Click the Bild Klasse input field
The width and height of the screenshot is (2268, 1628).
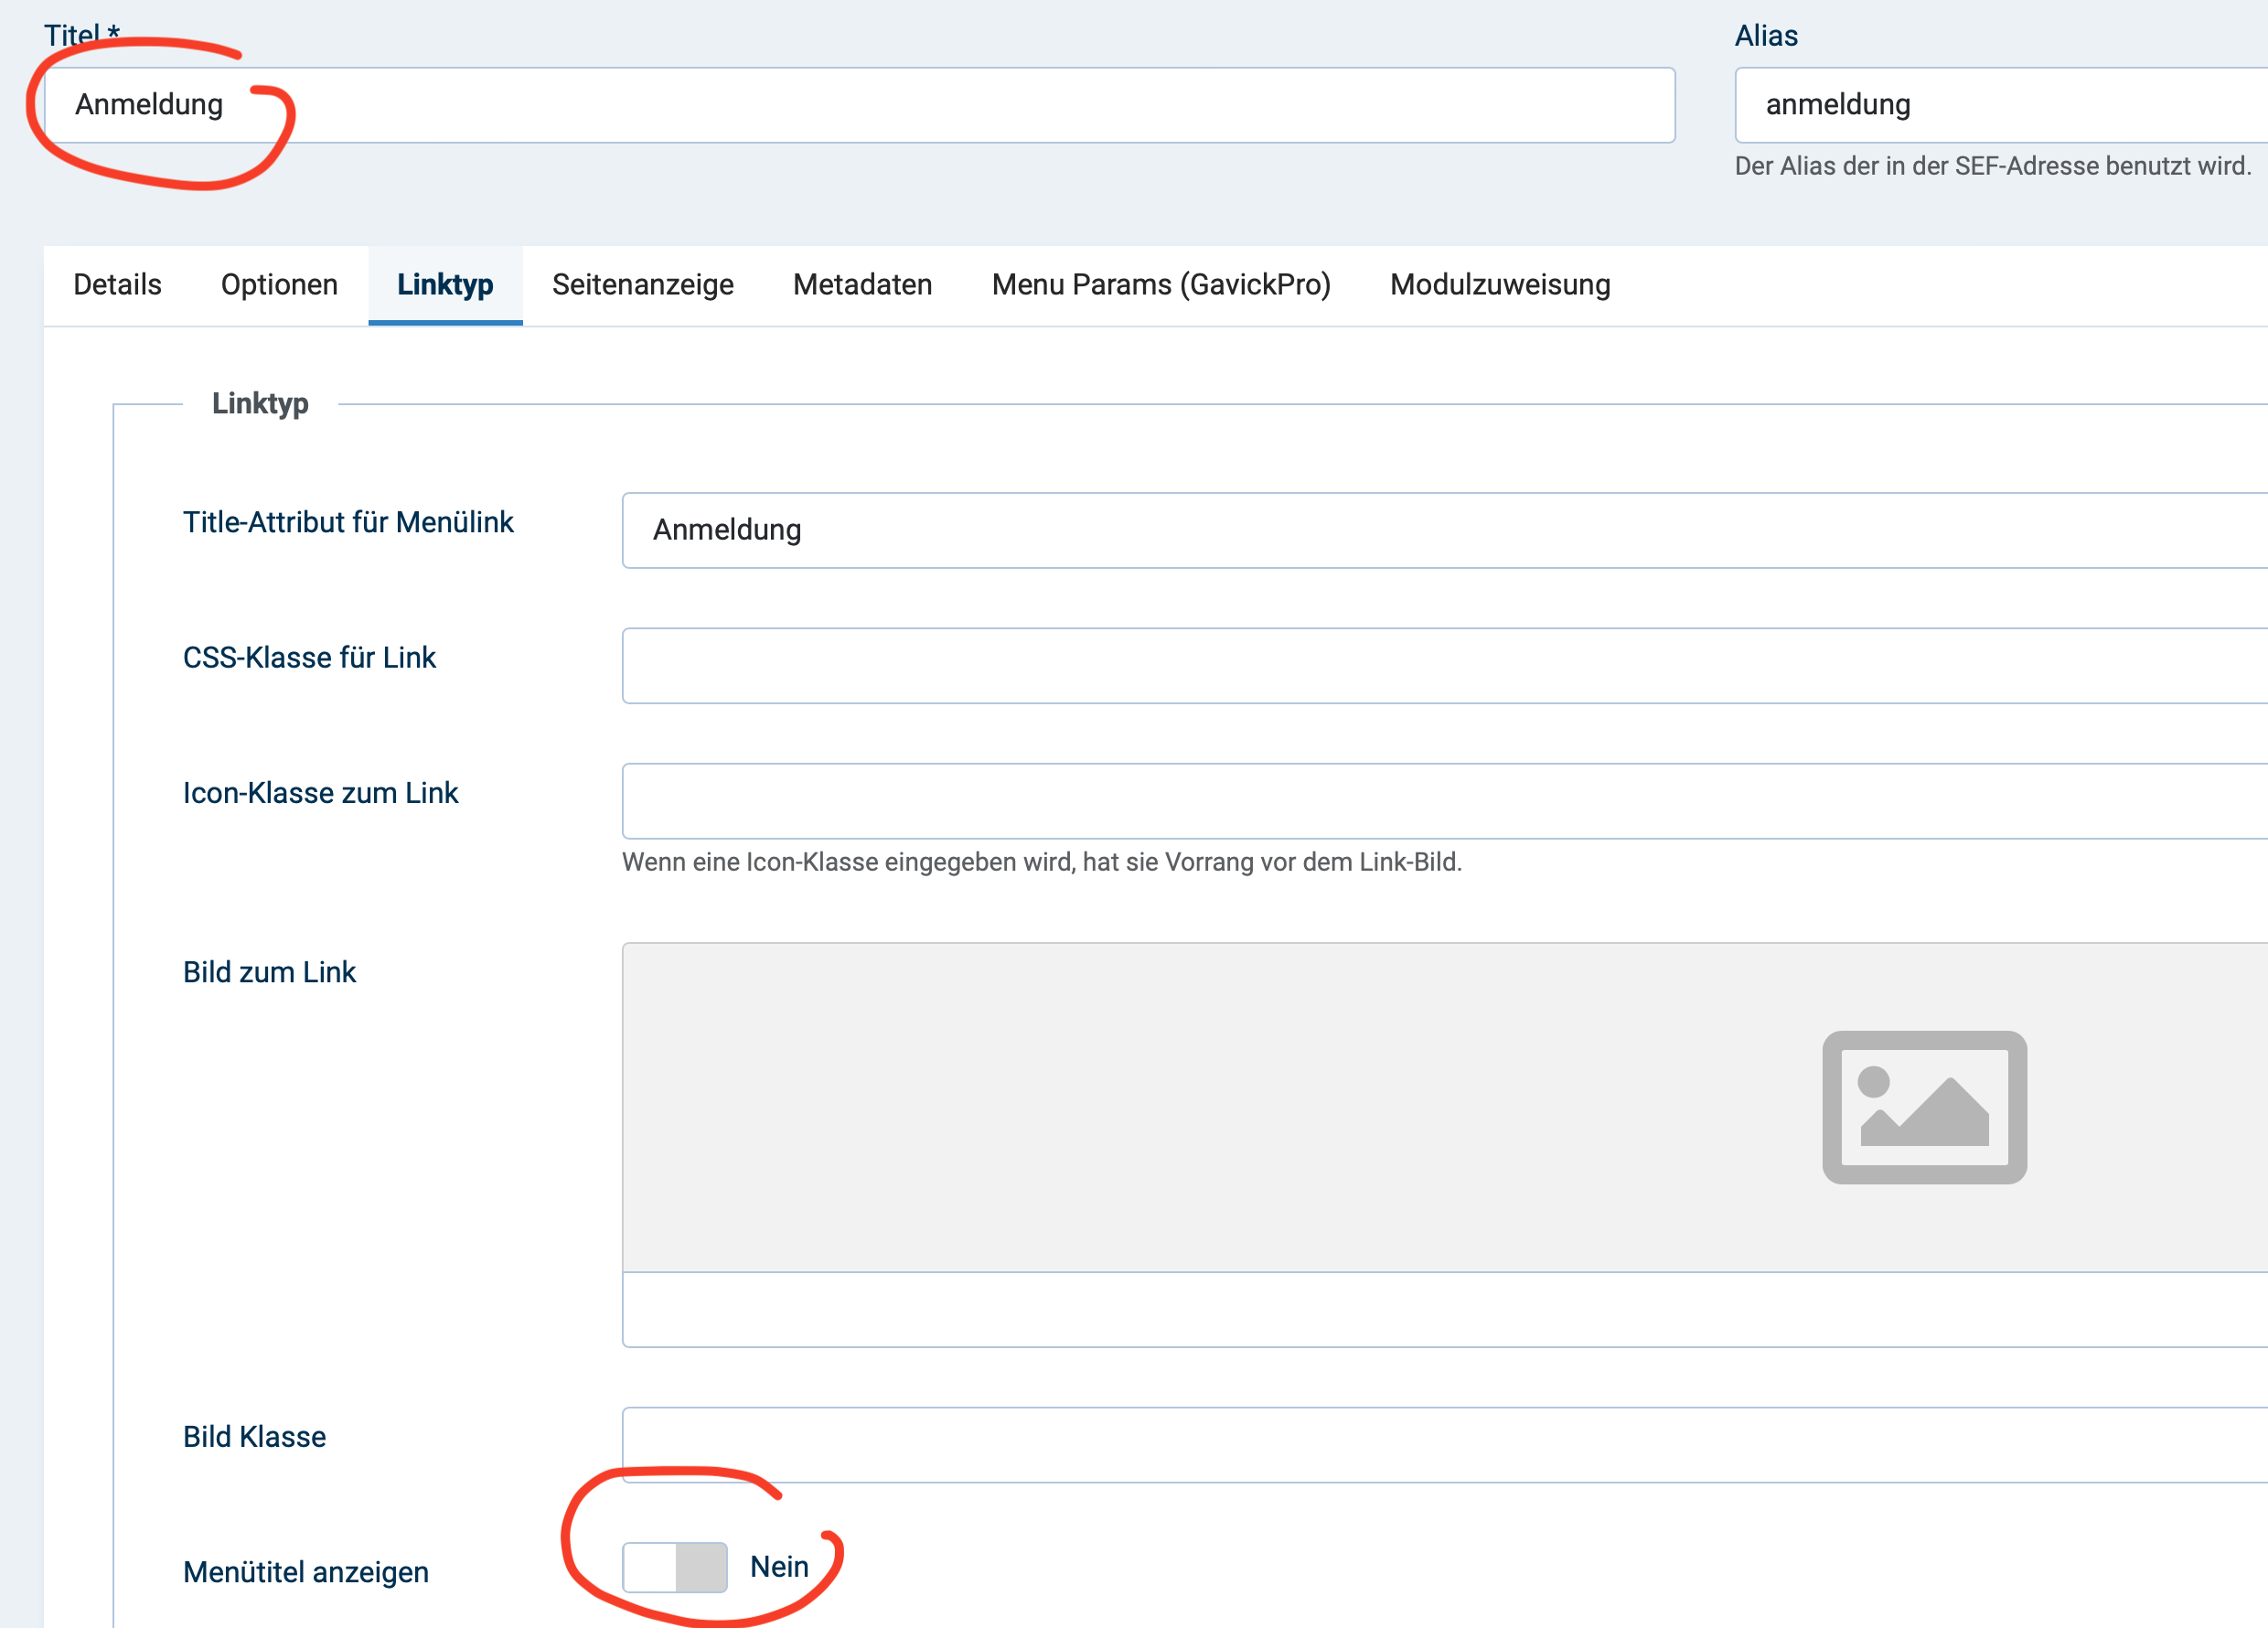[1440, 1444]
